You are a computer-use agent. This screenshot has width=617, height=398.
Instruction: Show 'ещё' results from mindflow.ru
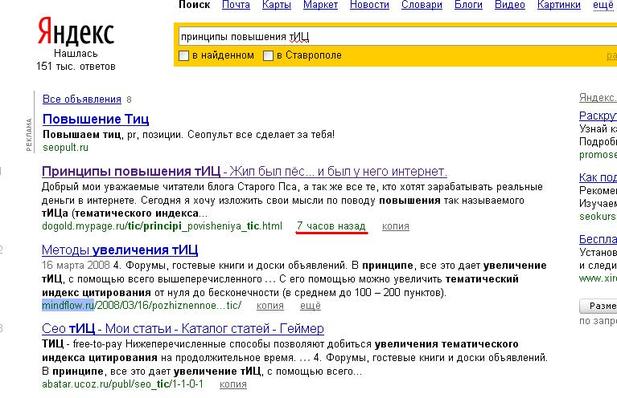point(310,306)
